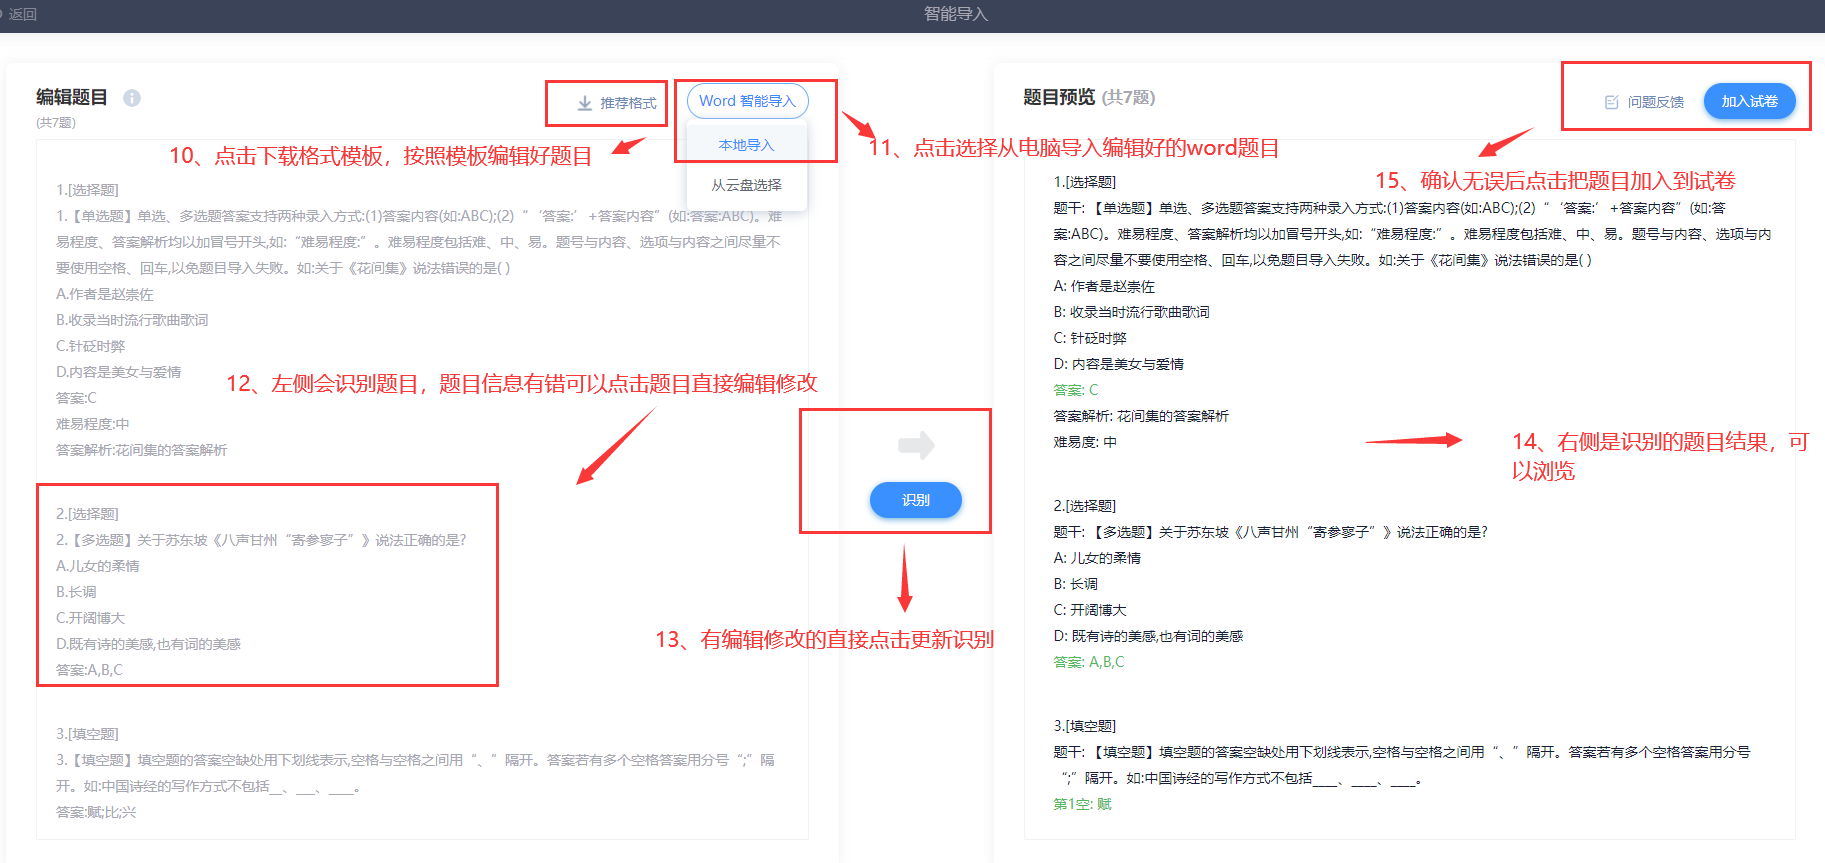Click editor line 答案:赋;比;兴

[96, 812]
